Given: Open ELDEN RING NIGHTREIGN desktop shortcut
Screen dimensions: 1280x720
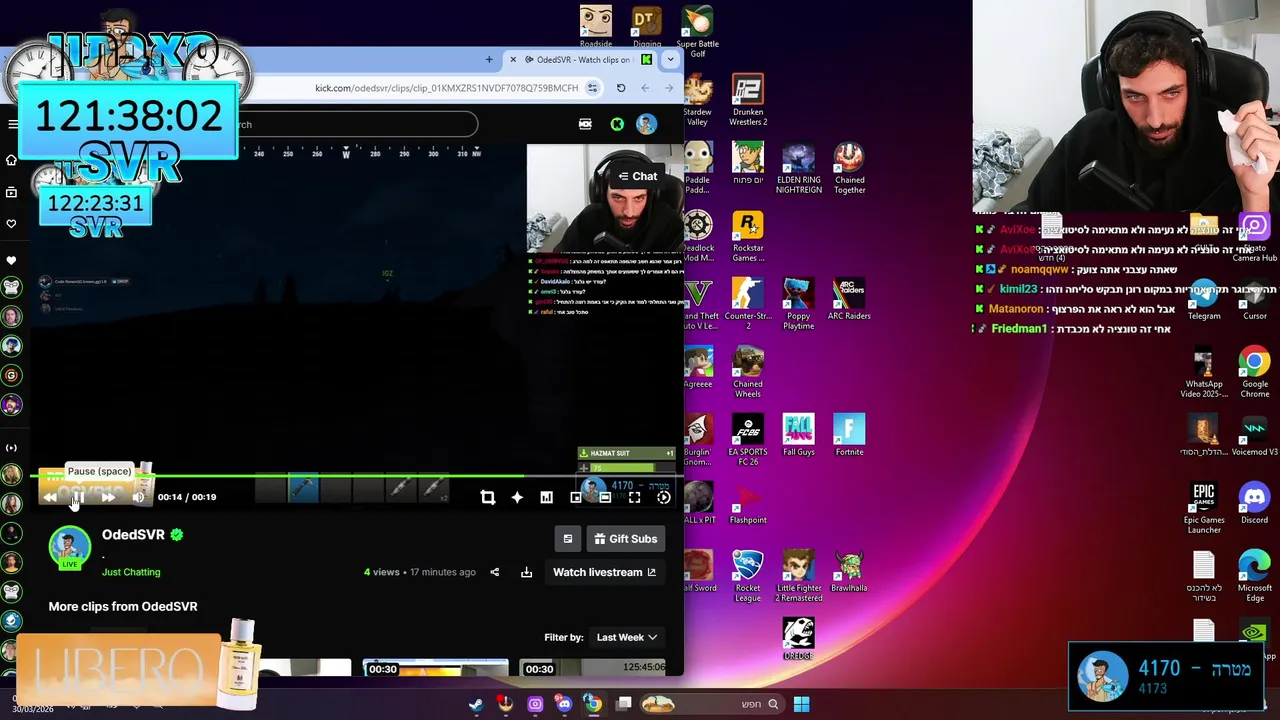Looking at the screenshot, I should 798,169.
